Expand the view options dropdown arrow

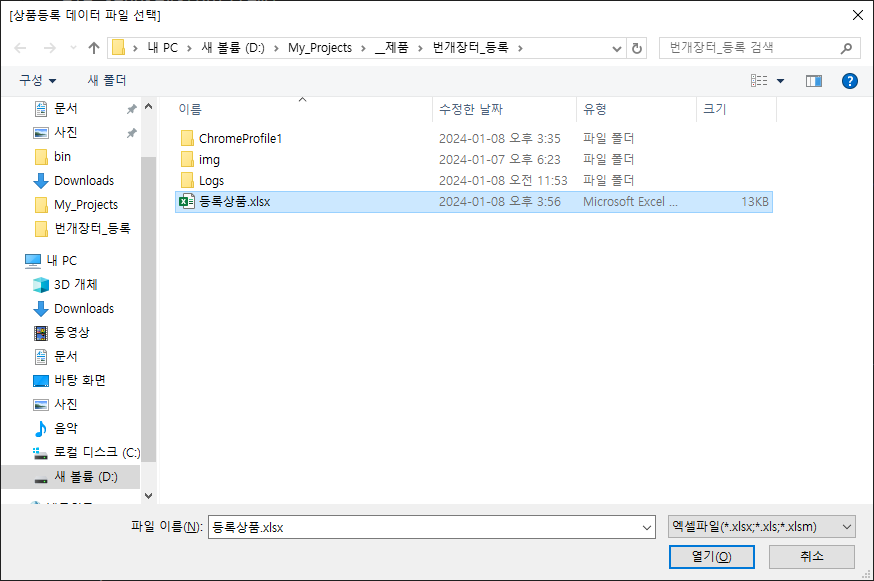click(x=781, y=81)
